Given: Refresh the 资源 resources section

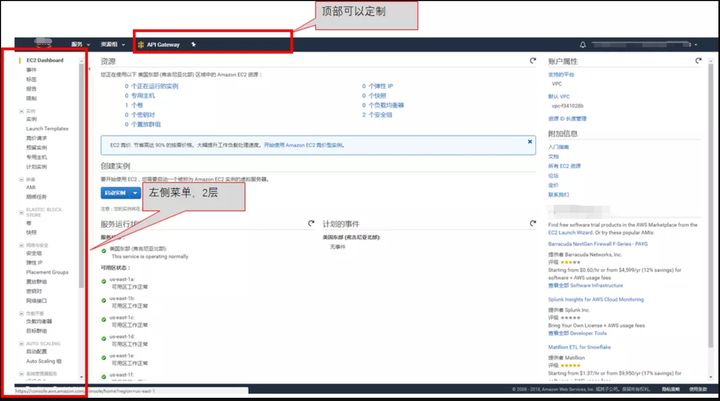Looking at the screenshot, I should [533, 61].
